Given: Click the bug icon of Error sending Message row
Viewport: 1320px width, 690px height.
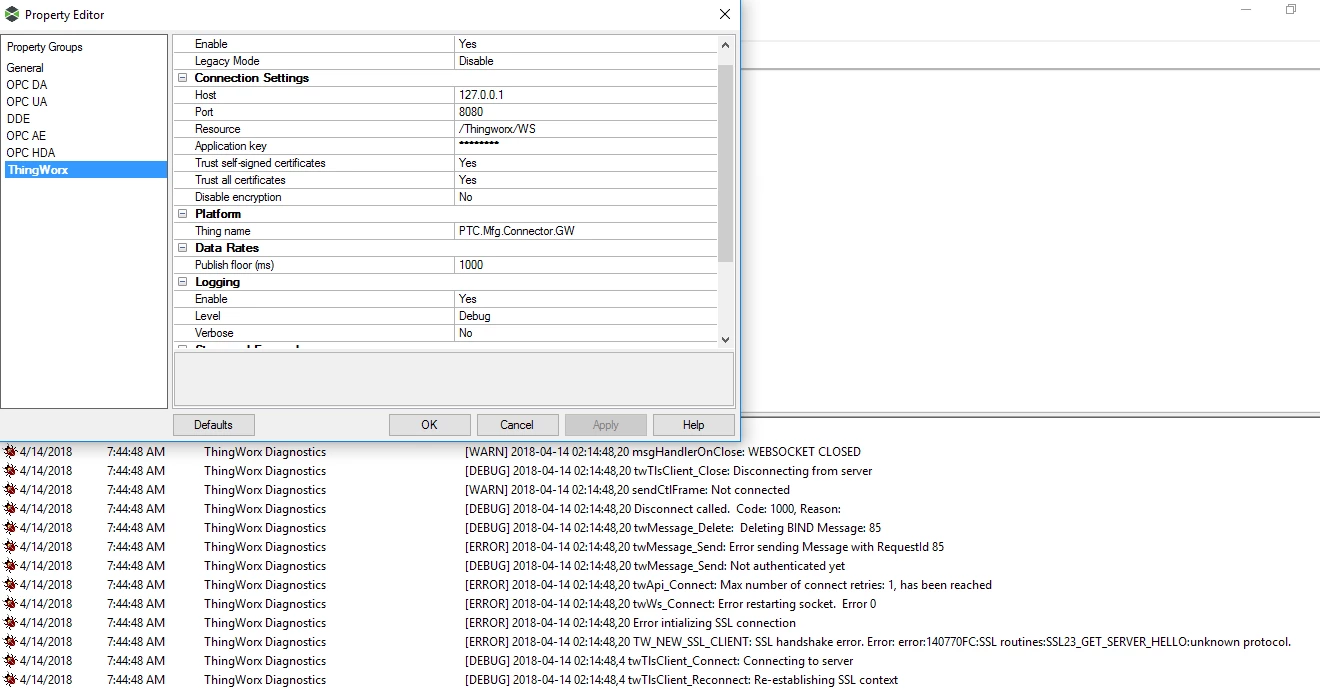Looking at the screenshot, I should (10, 547).
